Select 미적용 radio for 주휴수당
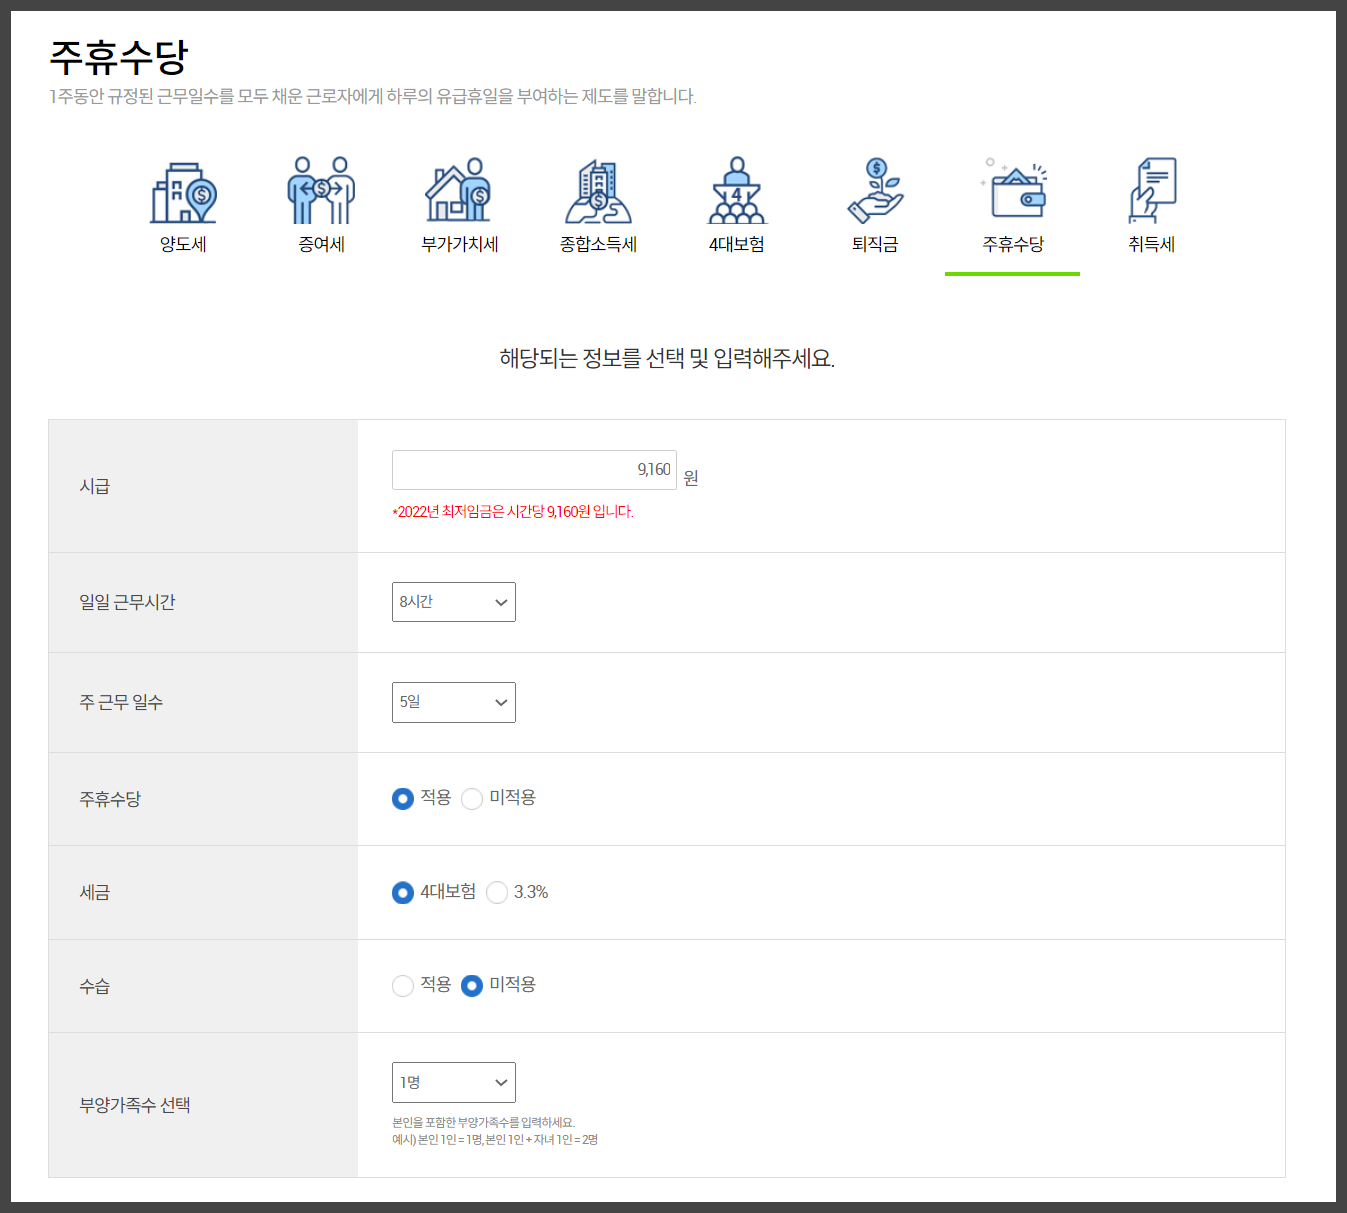Screen dimensions: 1347x1213 point(471,799)
